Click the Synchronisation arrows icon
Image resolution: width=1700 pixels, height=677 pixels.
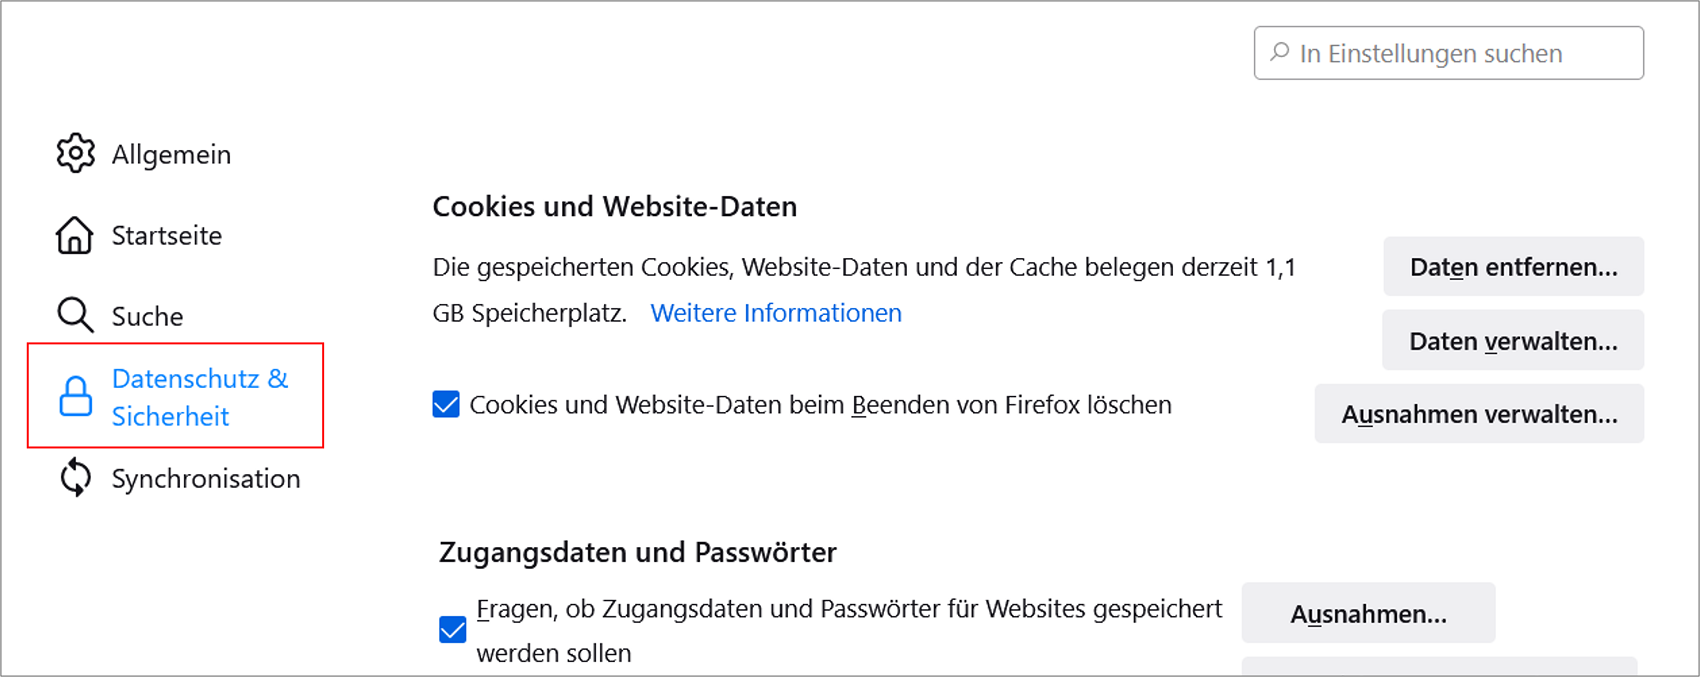tap(75, 478)
